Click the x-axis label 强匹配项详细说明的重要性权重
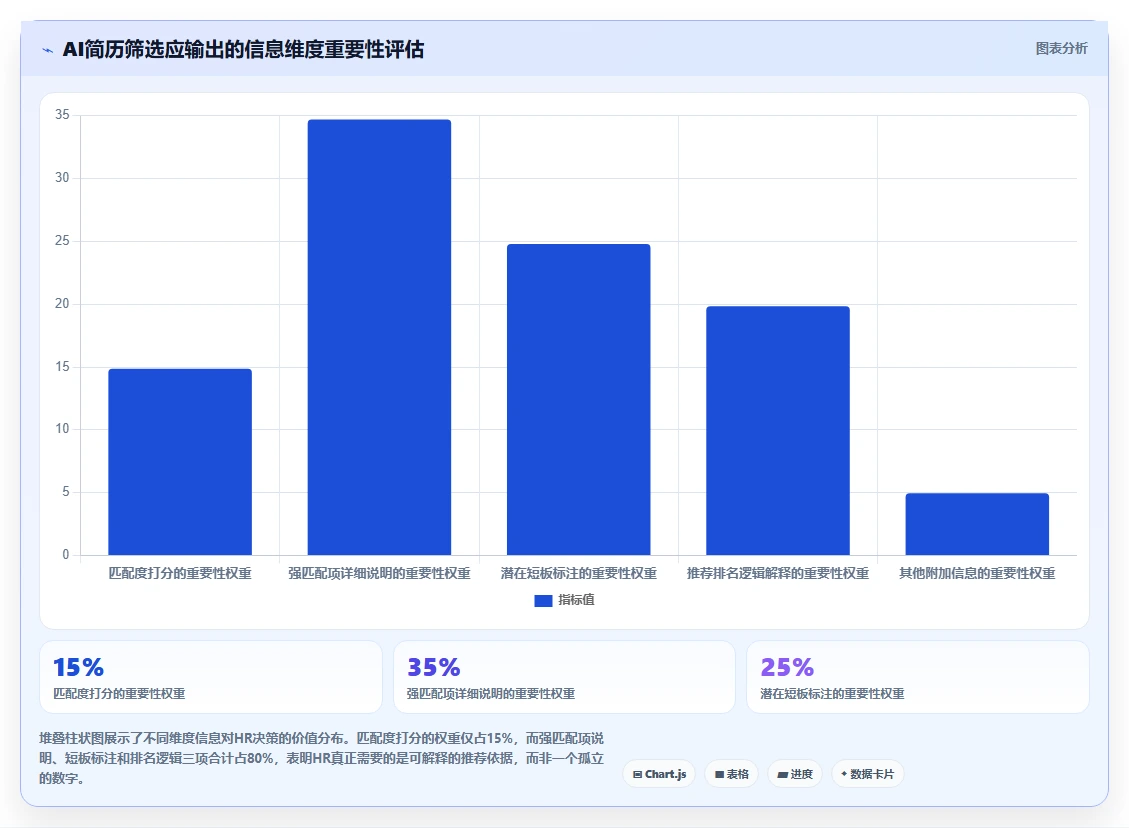Image resolution: width=1129 pixels, height=828 pixels. [379, 573]
